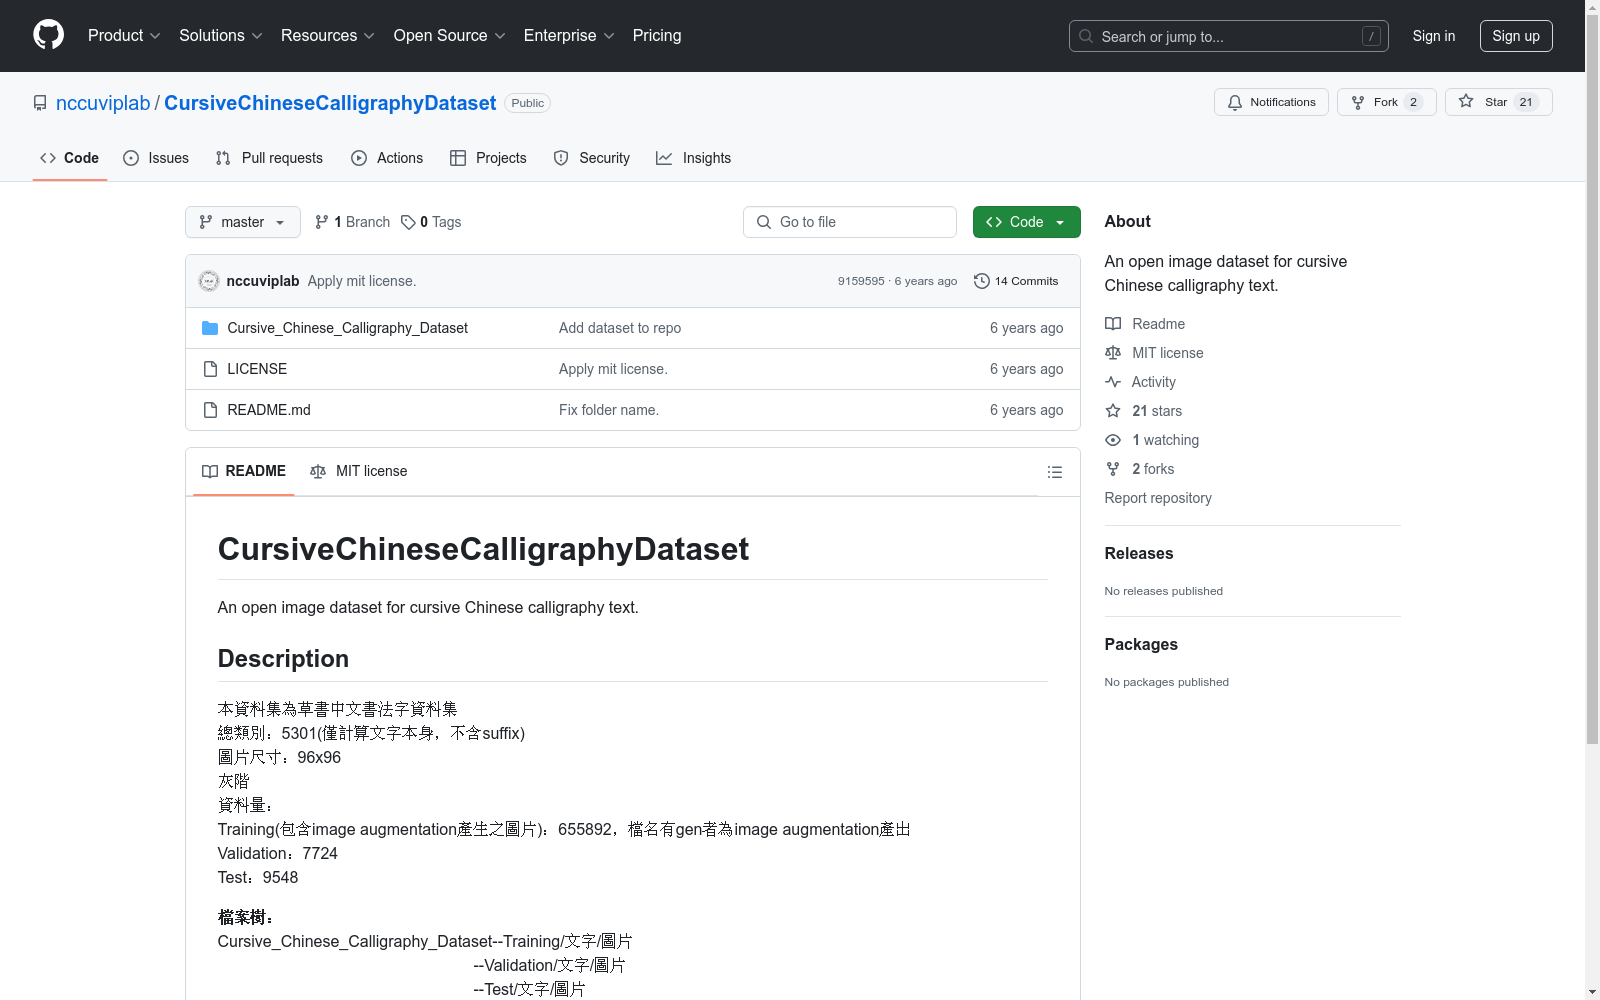Switch to the Issues tab
1600x1000 pixels.
pos(156,158)
